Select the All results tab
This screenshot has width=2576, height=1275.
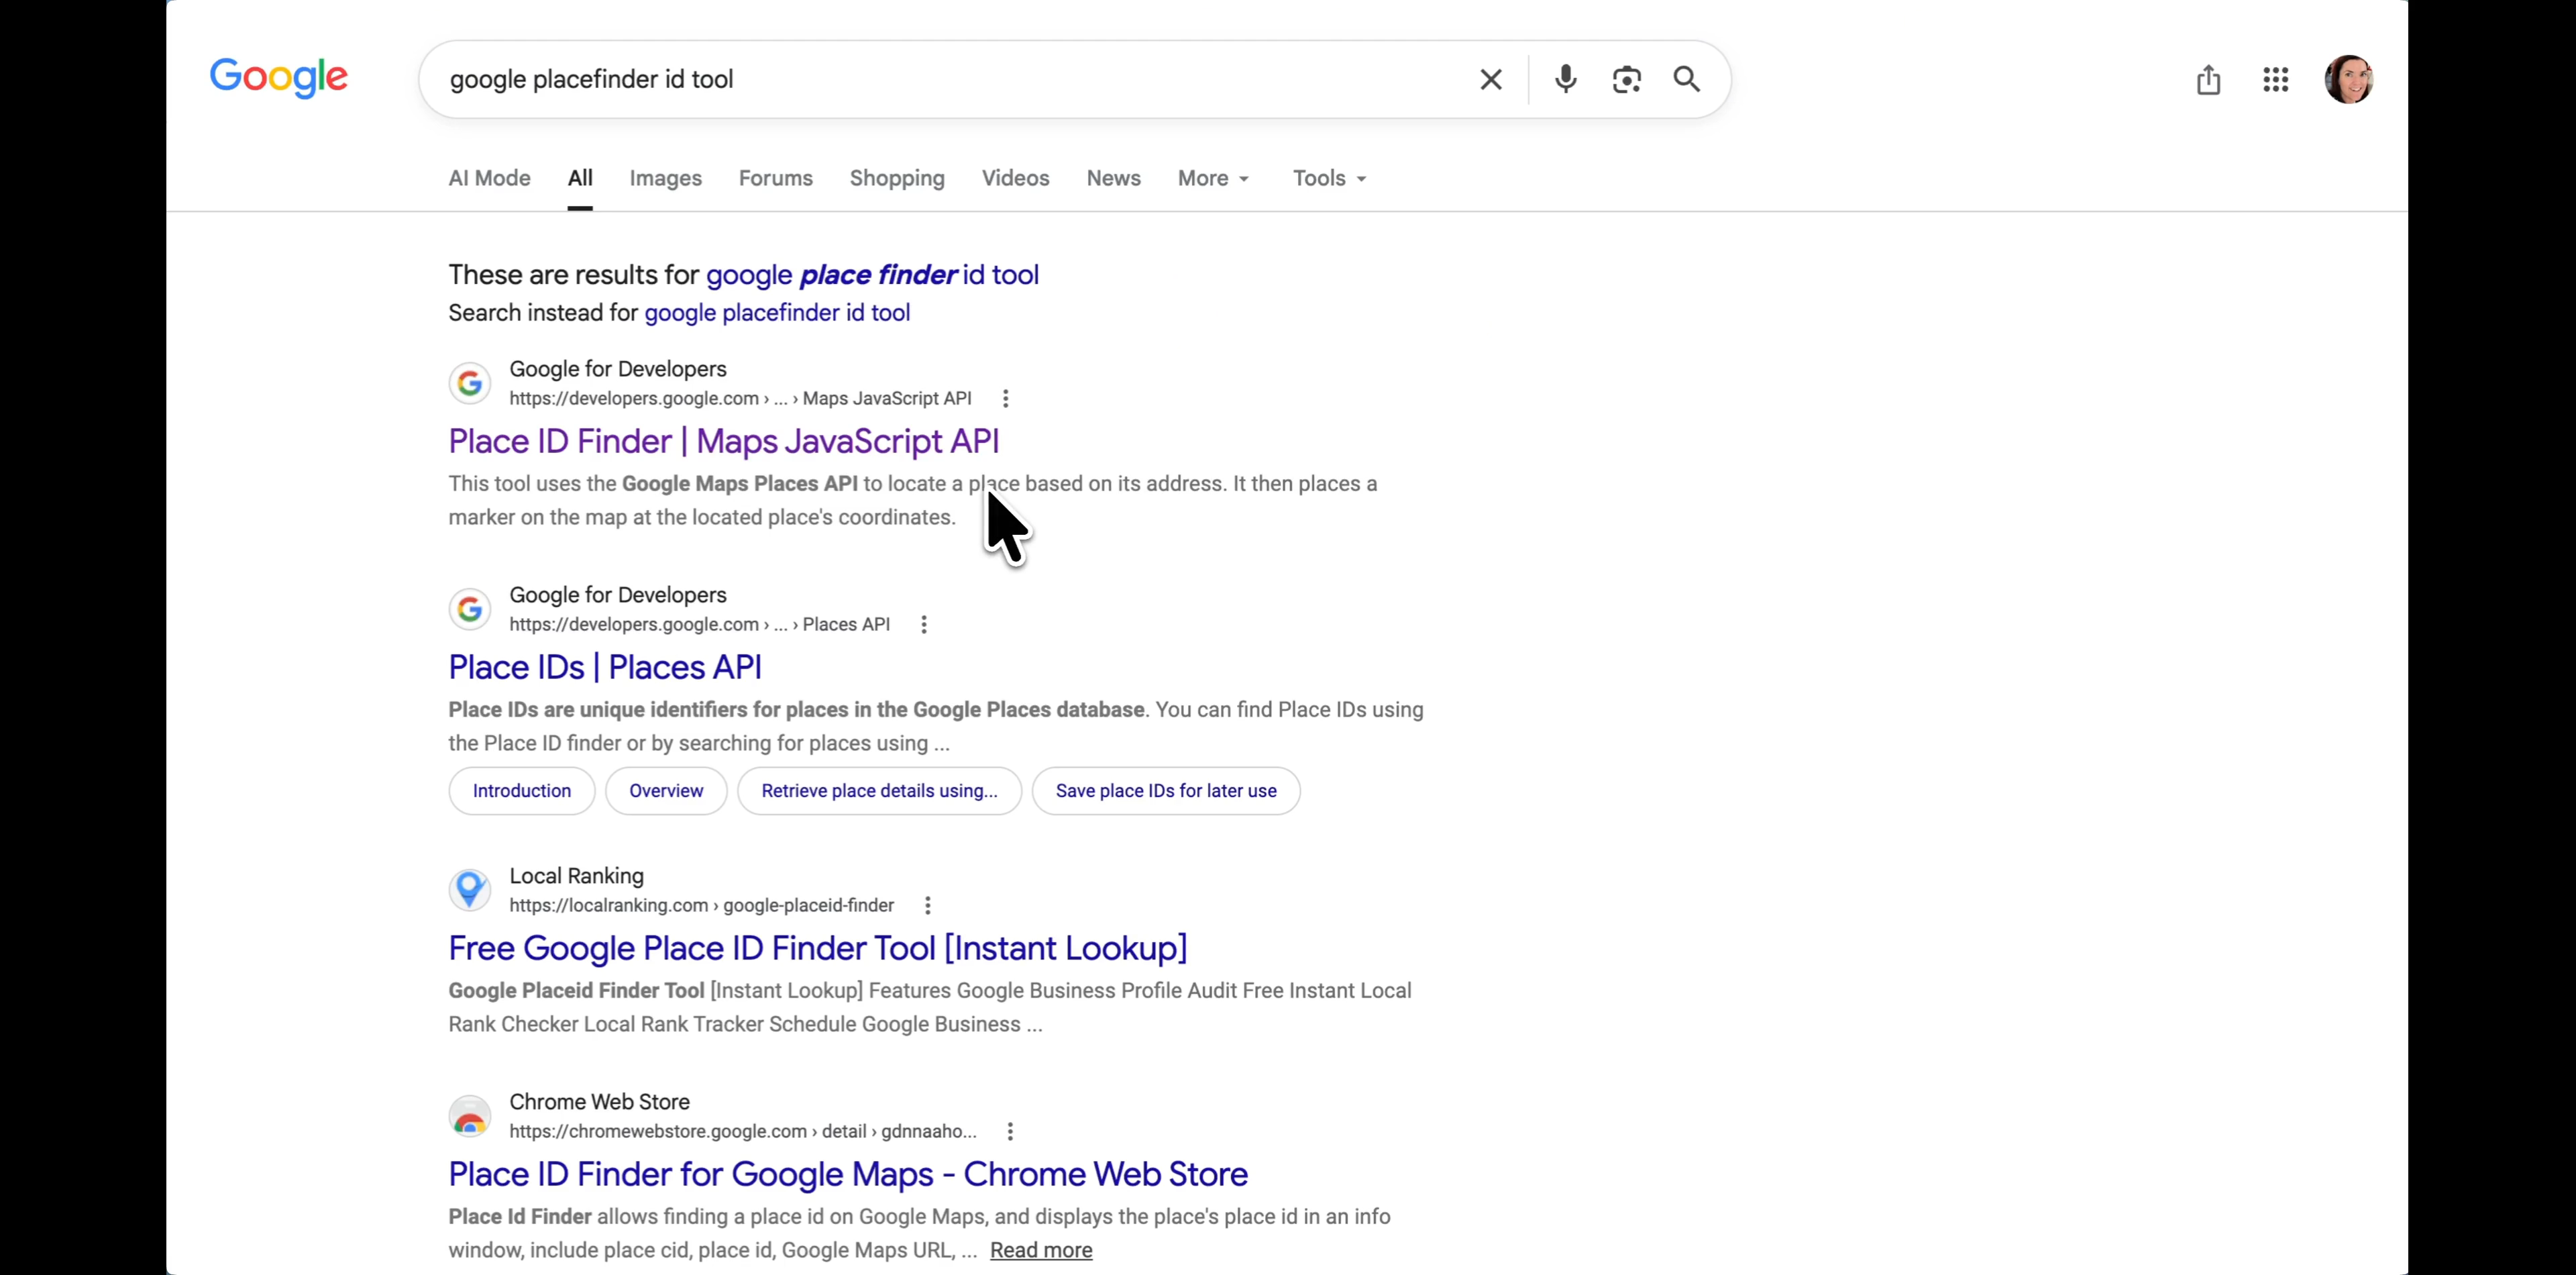point(580,178)
